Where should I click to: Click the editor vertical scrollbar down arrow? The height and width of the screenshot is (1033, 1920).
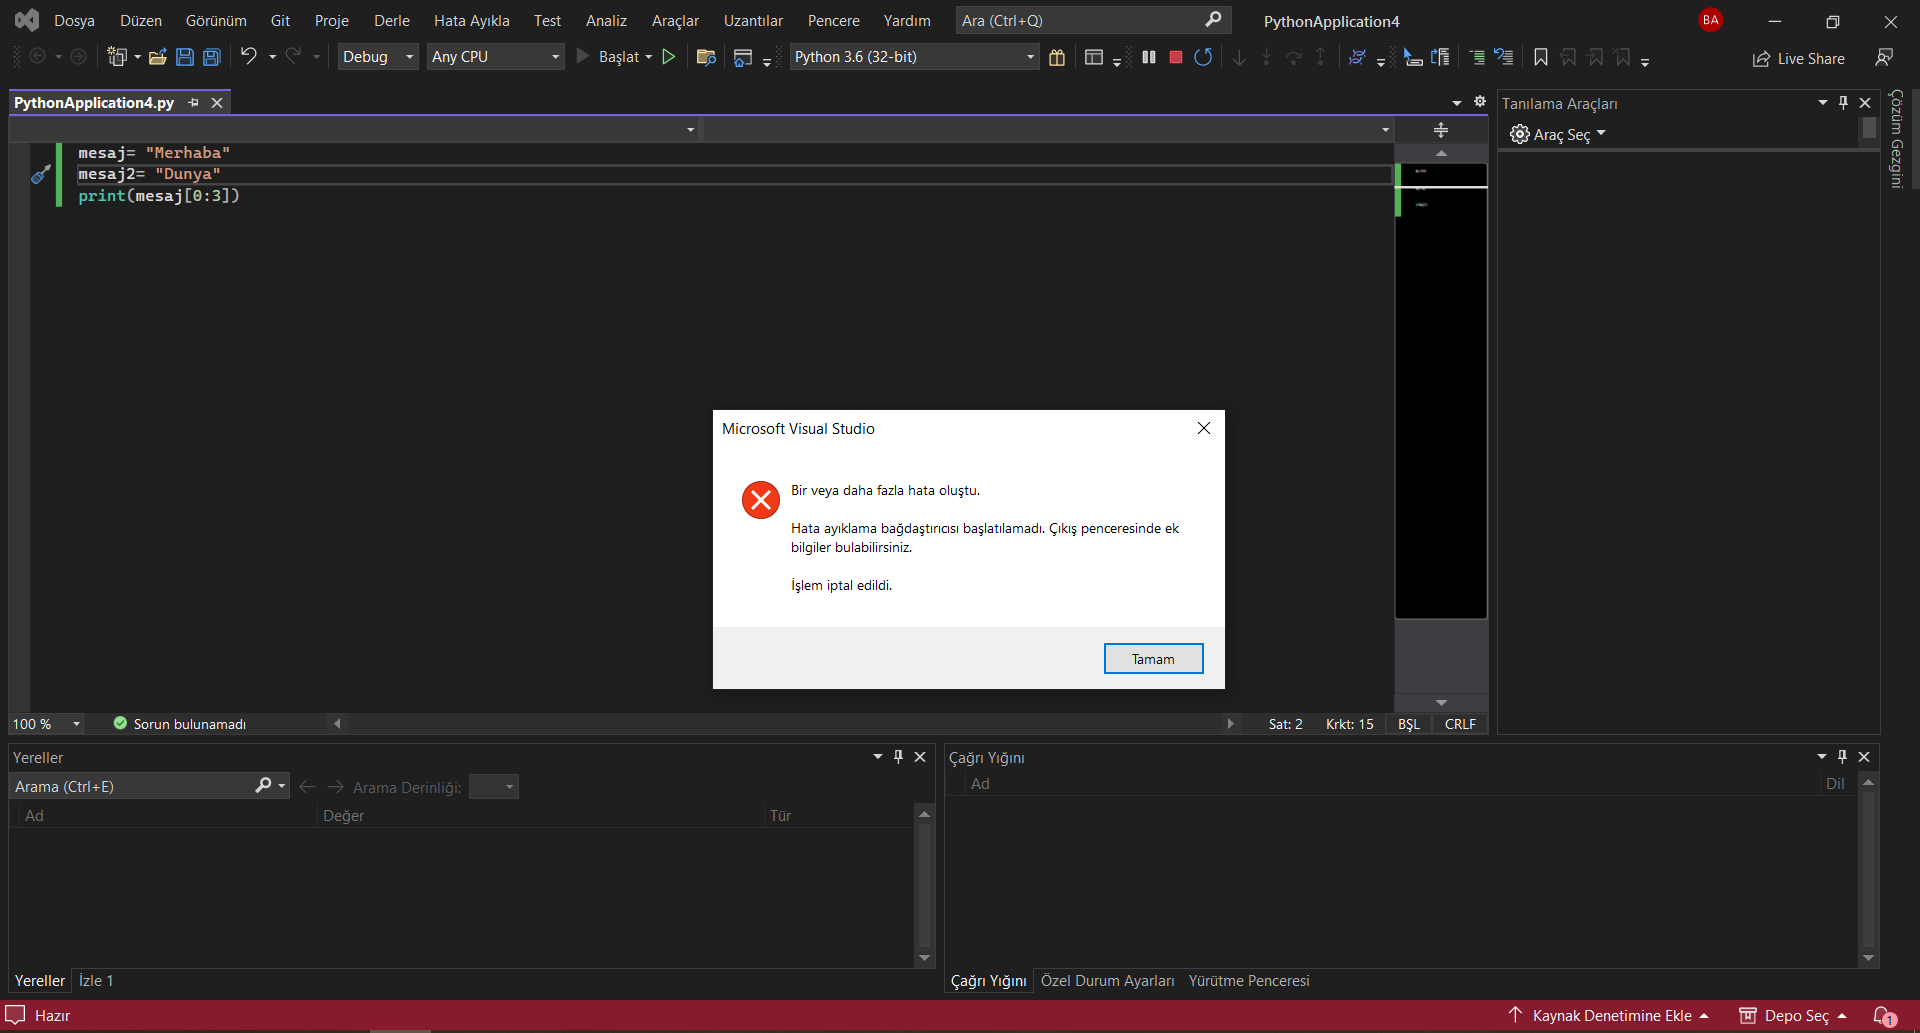(x=1441, y=703)
